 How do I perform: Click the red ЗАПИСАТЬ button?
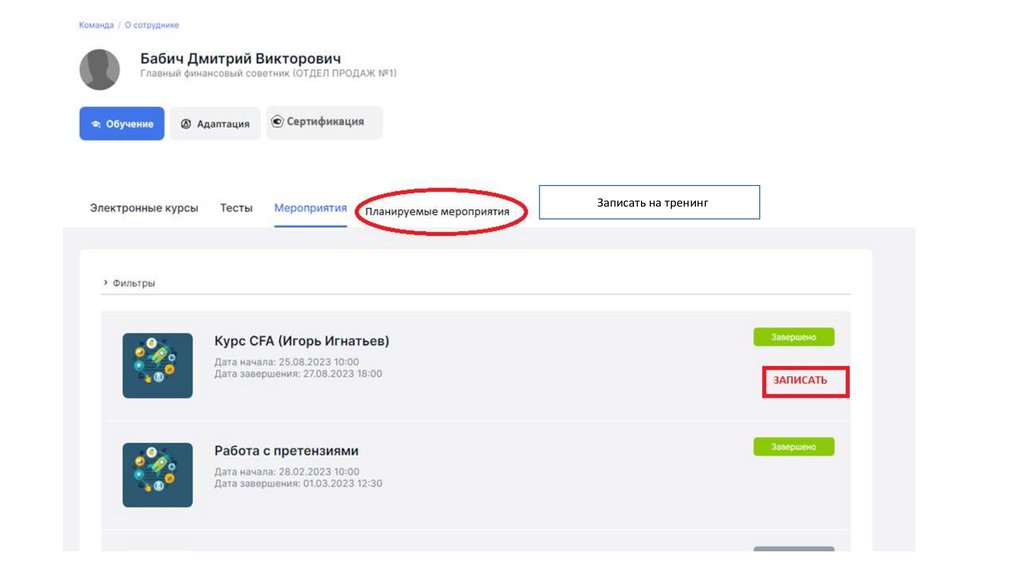805,381
